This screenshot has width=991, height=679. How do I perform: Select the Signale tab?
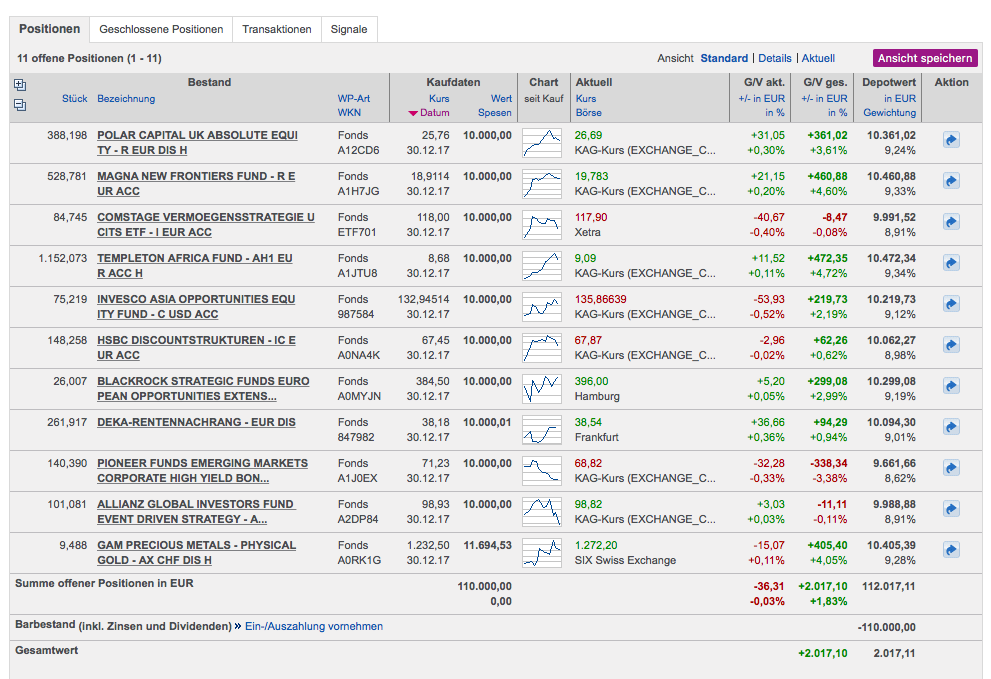(349, 29)
